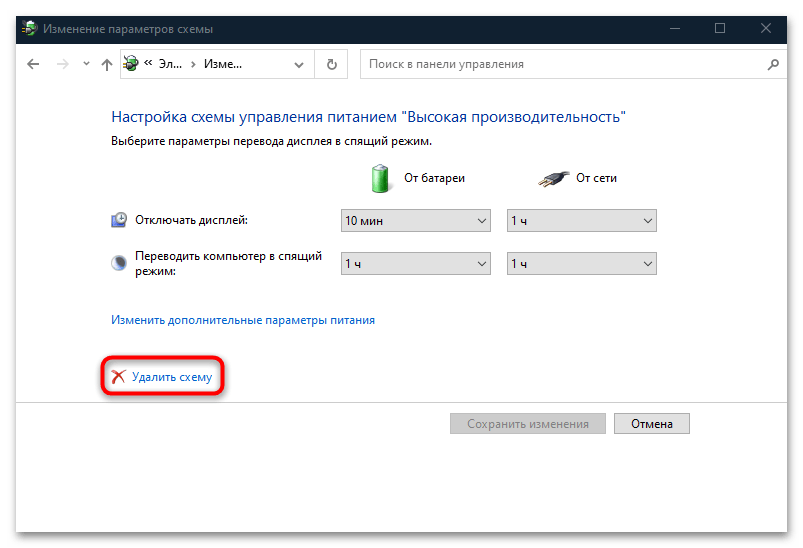Screen dimensions: 803x548
Task: Select the "Изме..." breadcrumb item
Action: tap(223, 64)
